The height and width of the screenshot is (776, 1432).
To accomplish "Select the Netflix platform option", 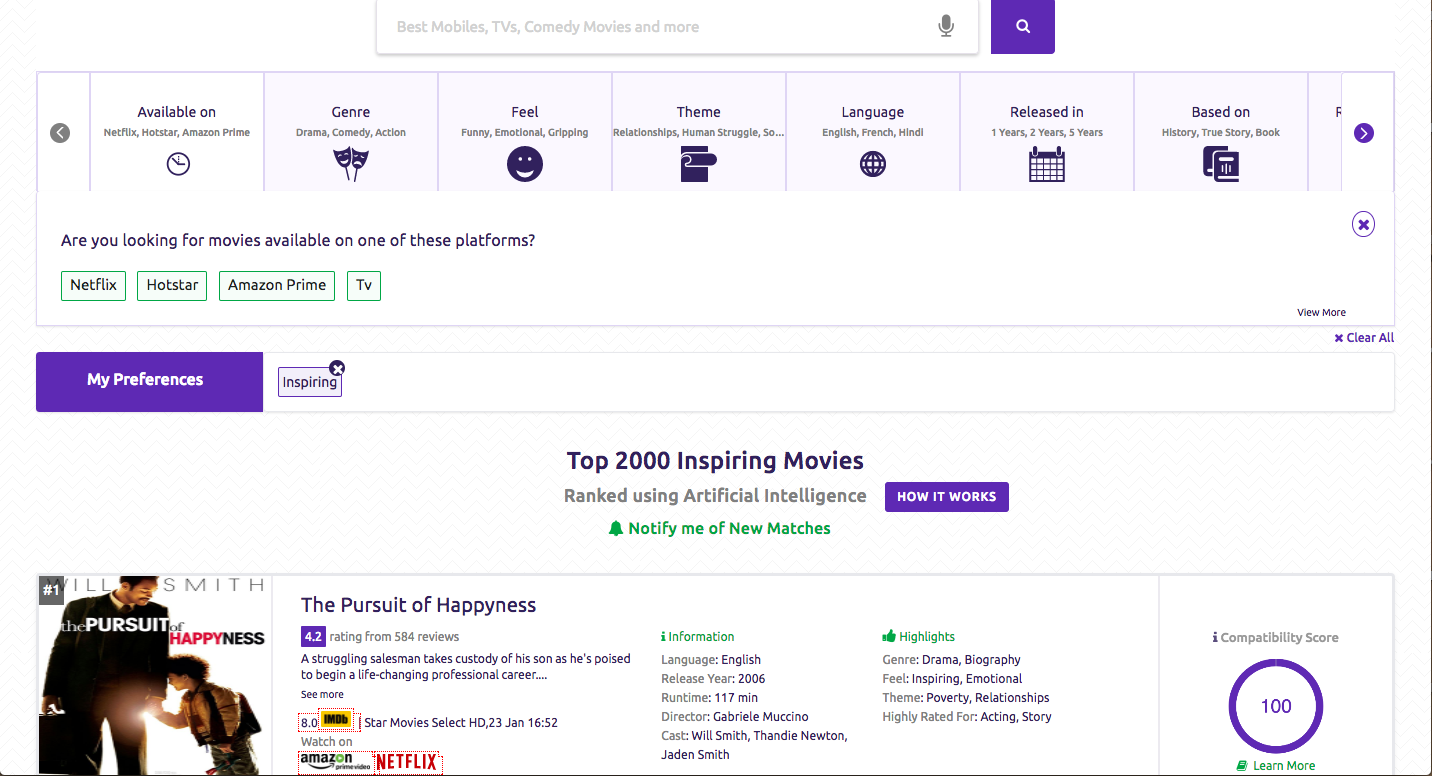I will click(93, 285).
